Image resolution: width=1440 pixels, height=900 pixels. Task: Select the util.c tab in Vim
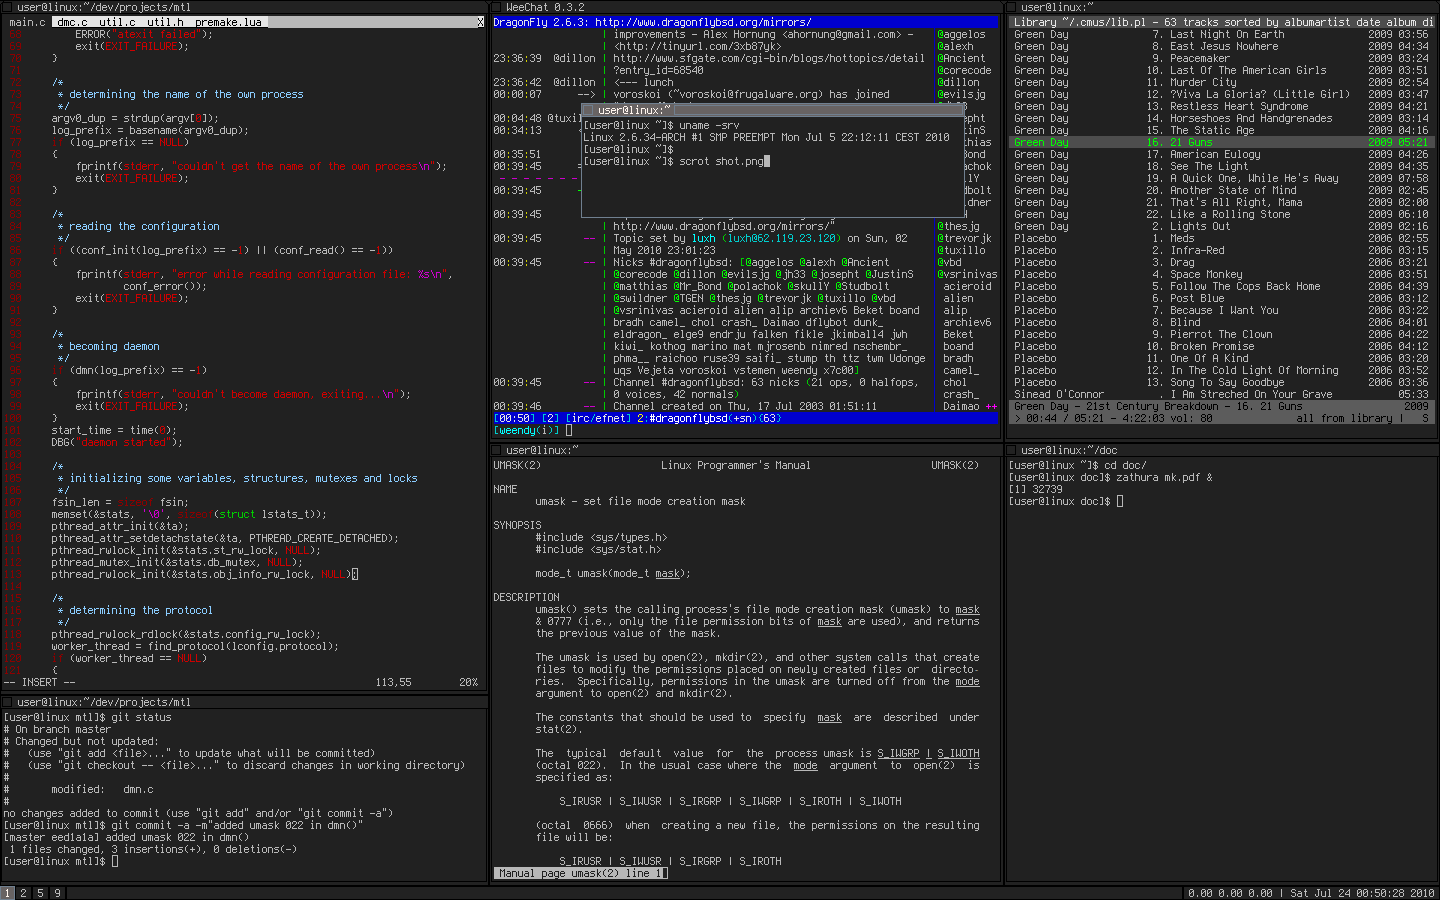[x=117, y=22]
